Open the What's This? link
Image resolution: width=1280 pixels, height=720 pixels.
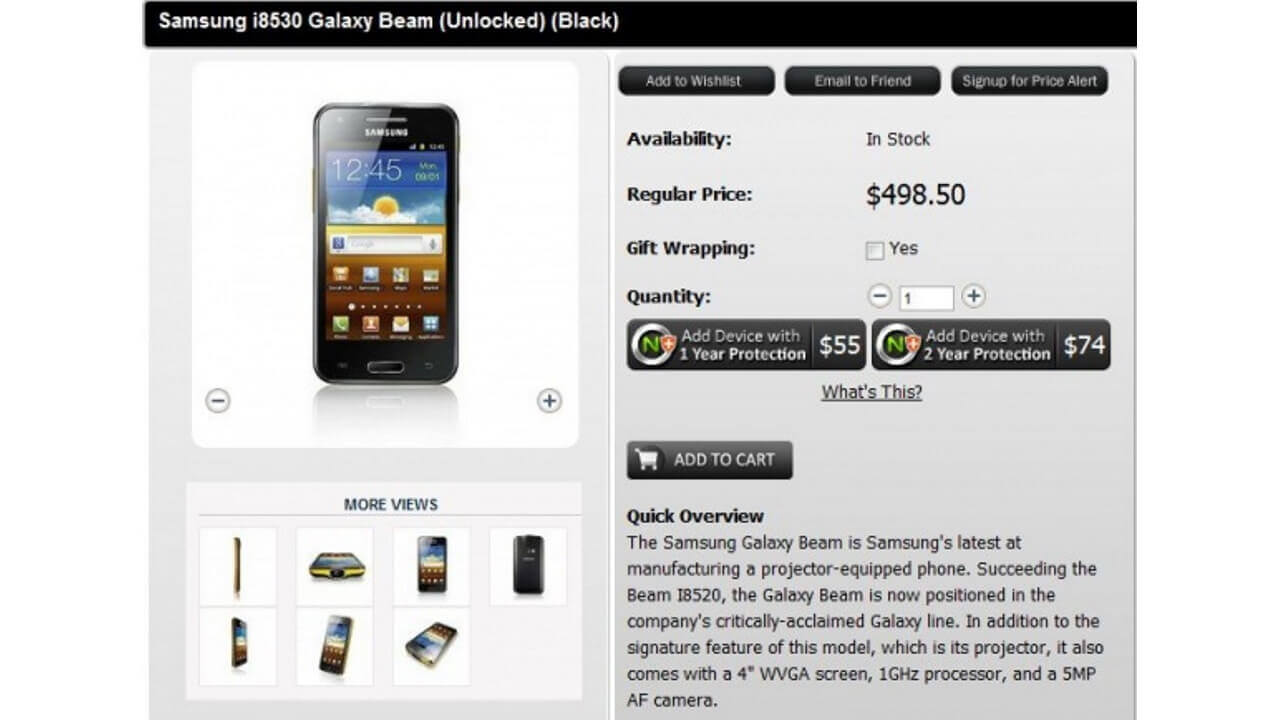tap(872, 392)
